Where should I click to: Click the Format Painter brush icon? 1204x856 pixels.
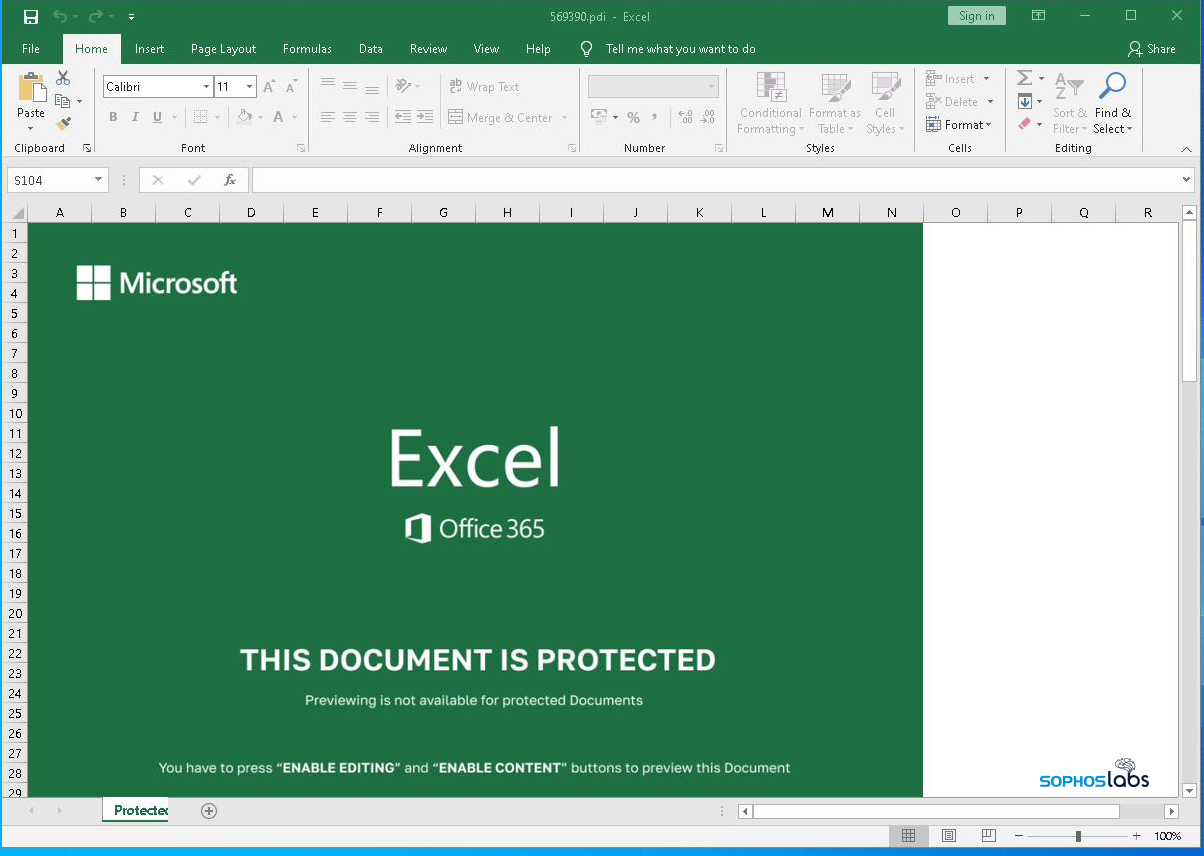[64, 124]
